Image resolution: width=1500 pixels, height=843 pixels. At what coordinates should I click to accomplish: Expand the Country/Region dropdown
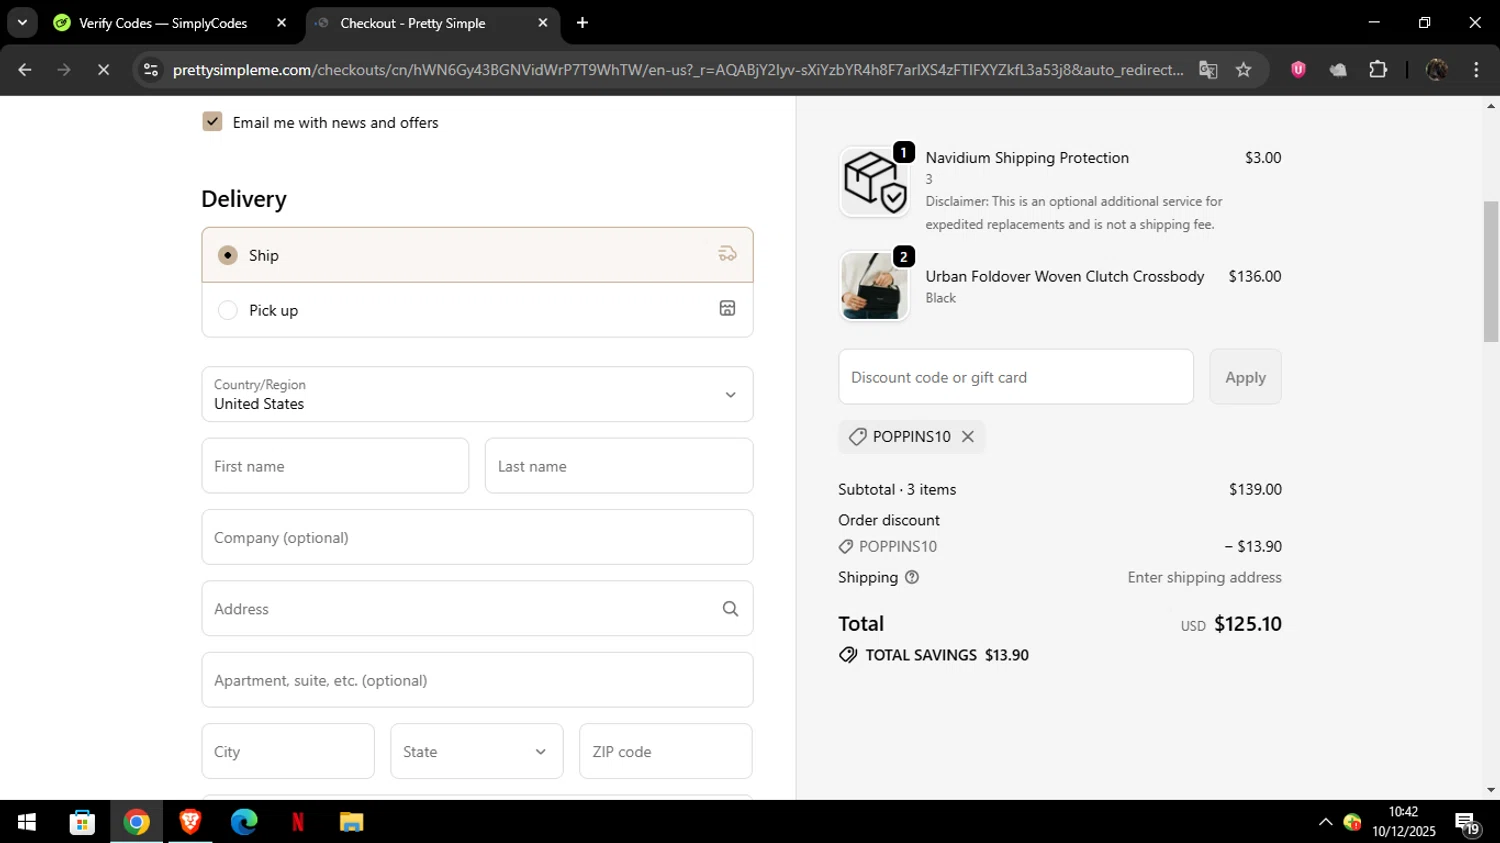coord(477,394)
